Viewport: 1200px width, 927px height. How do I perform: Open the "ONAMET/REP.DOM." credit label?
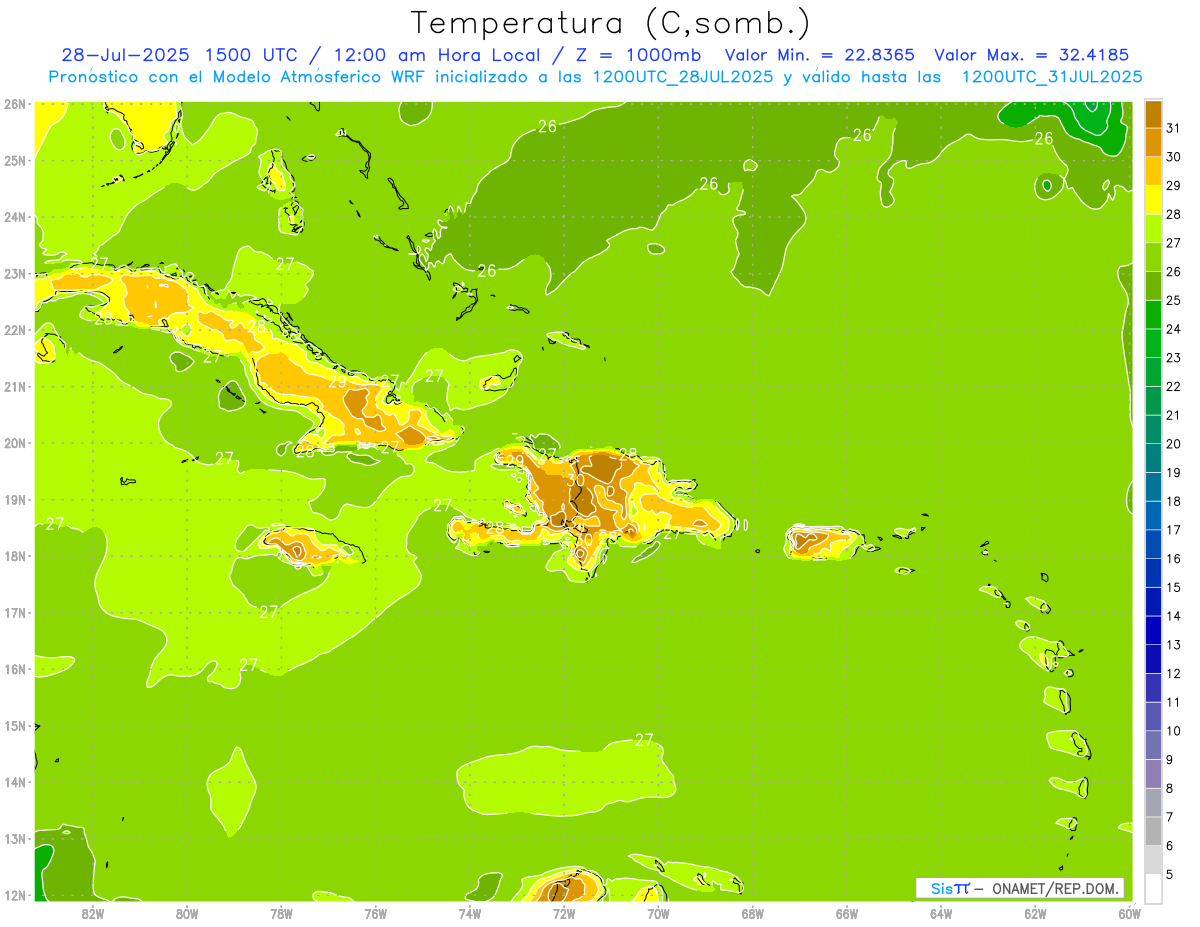click(x=1057, y=888)
